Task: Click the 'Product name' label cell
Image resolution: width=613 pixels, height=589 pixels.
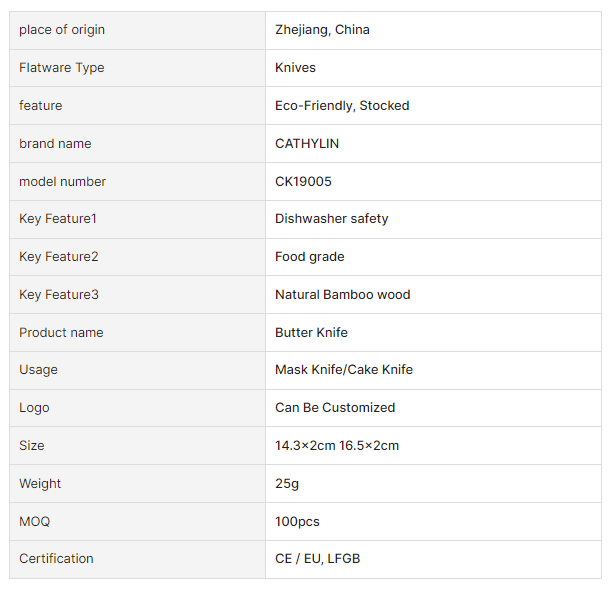Action: pyautogui.click(x=61, y=333)
